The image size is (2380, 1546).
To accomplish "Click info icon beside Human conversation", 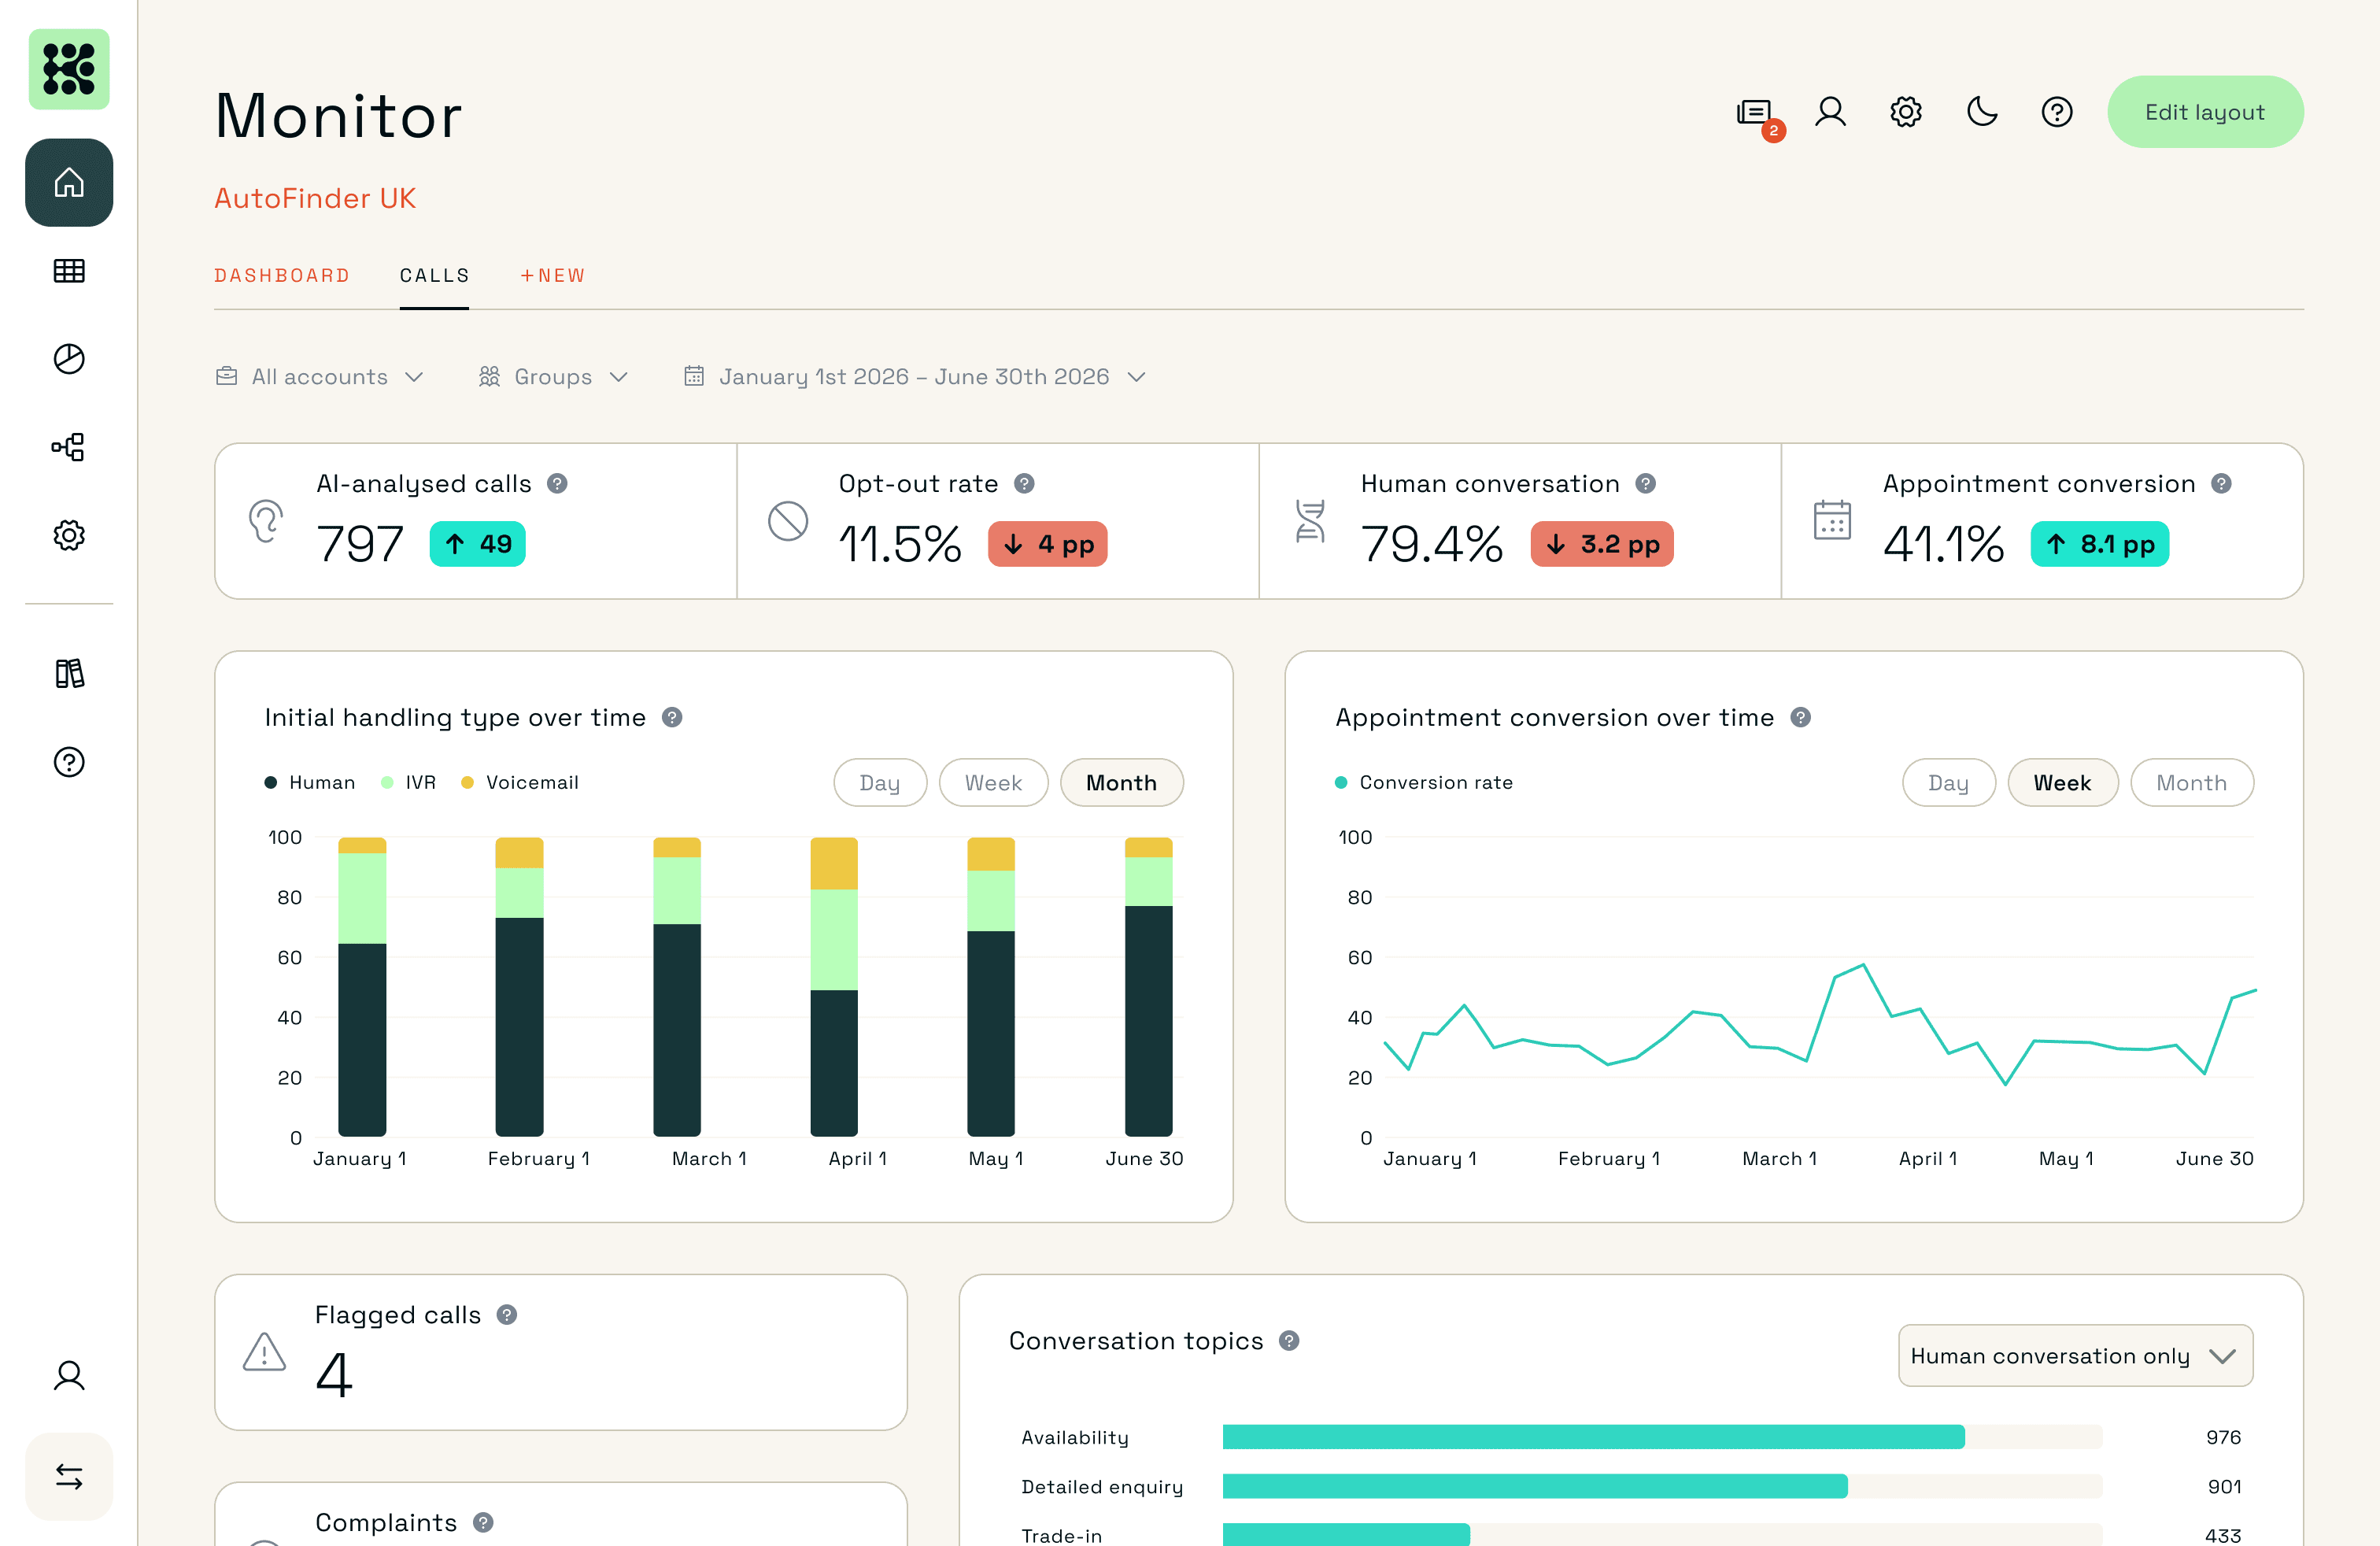I will (1646, 484).
